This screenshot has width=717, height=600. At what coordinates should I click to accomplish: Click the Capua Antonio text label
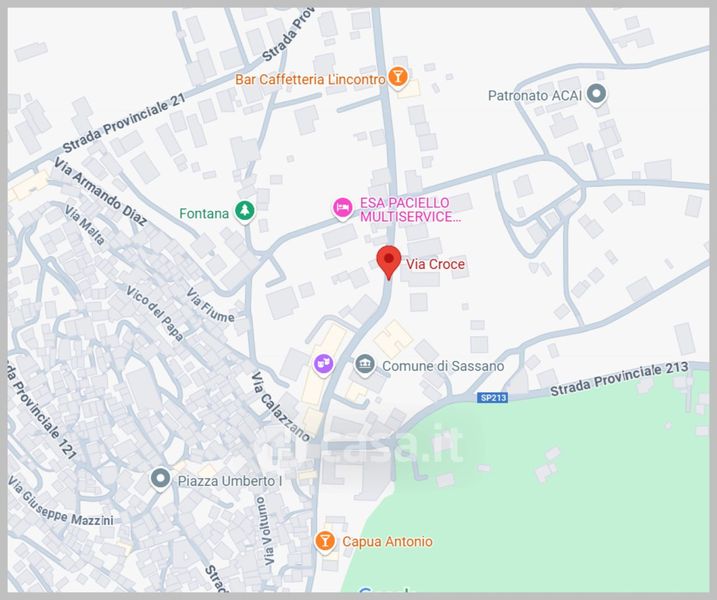pyautogui.click(x=387, y=541)
